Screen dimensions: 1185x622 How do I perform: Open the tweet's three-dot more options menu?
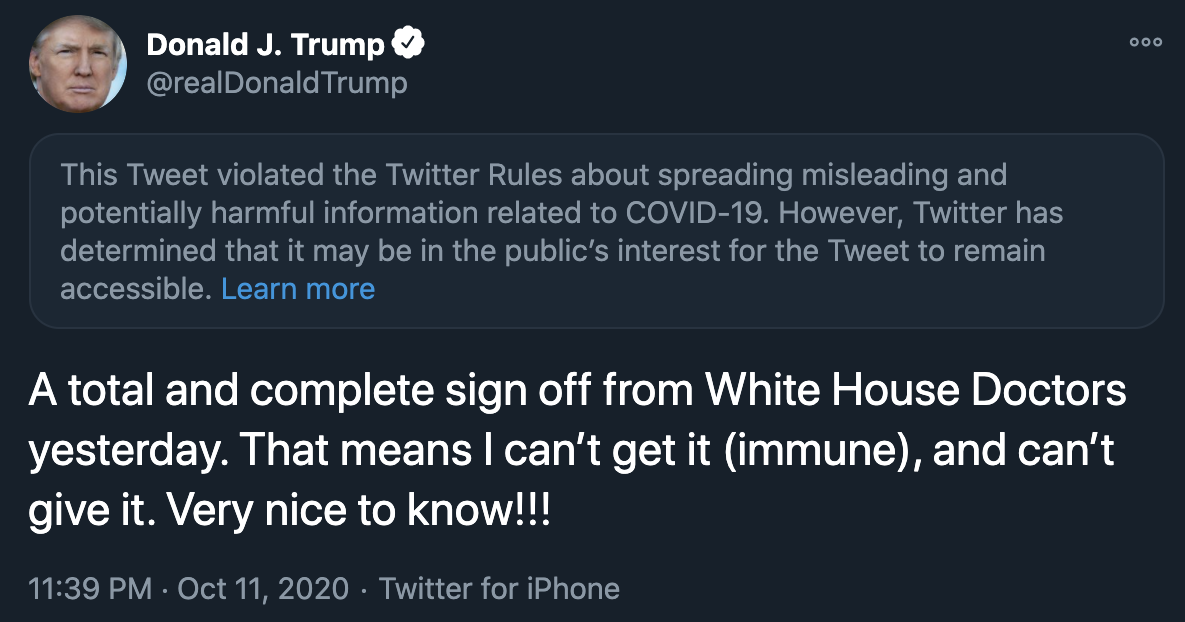pos(1145,43)
